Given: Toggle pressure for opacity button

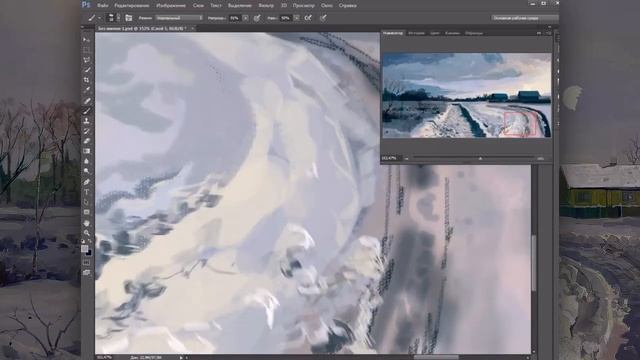Looking at the screenshot, I should (x=257, y=18).
